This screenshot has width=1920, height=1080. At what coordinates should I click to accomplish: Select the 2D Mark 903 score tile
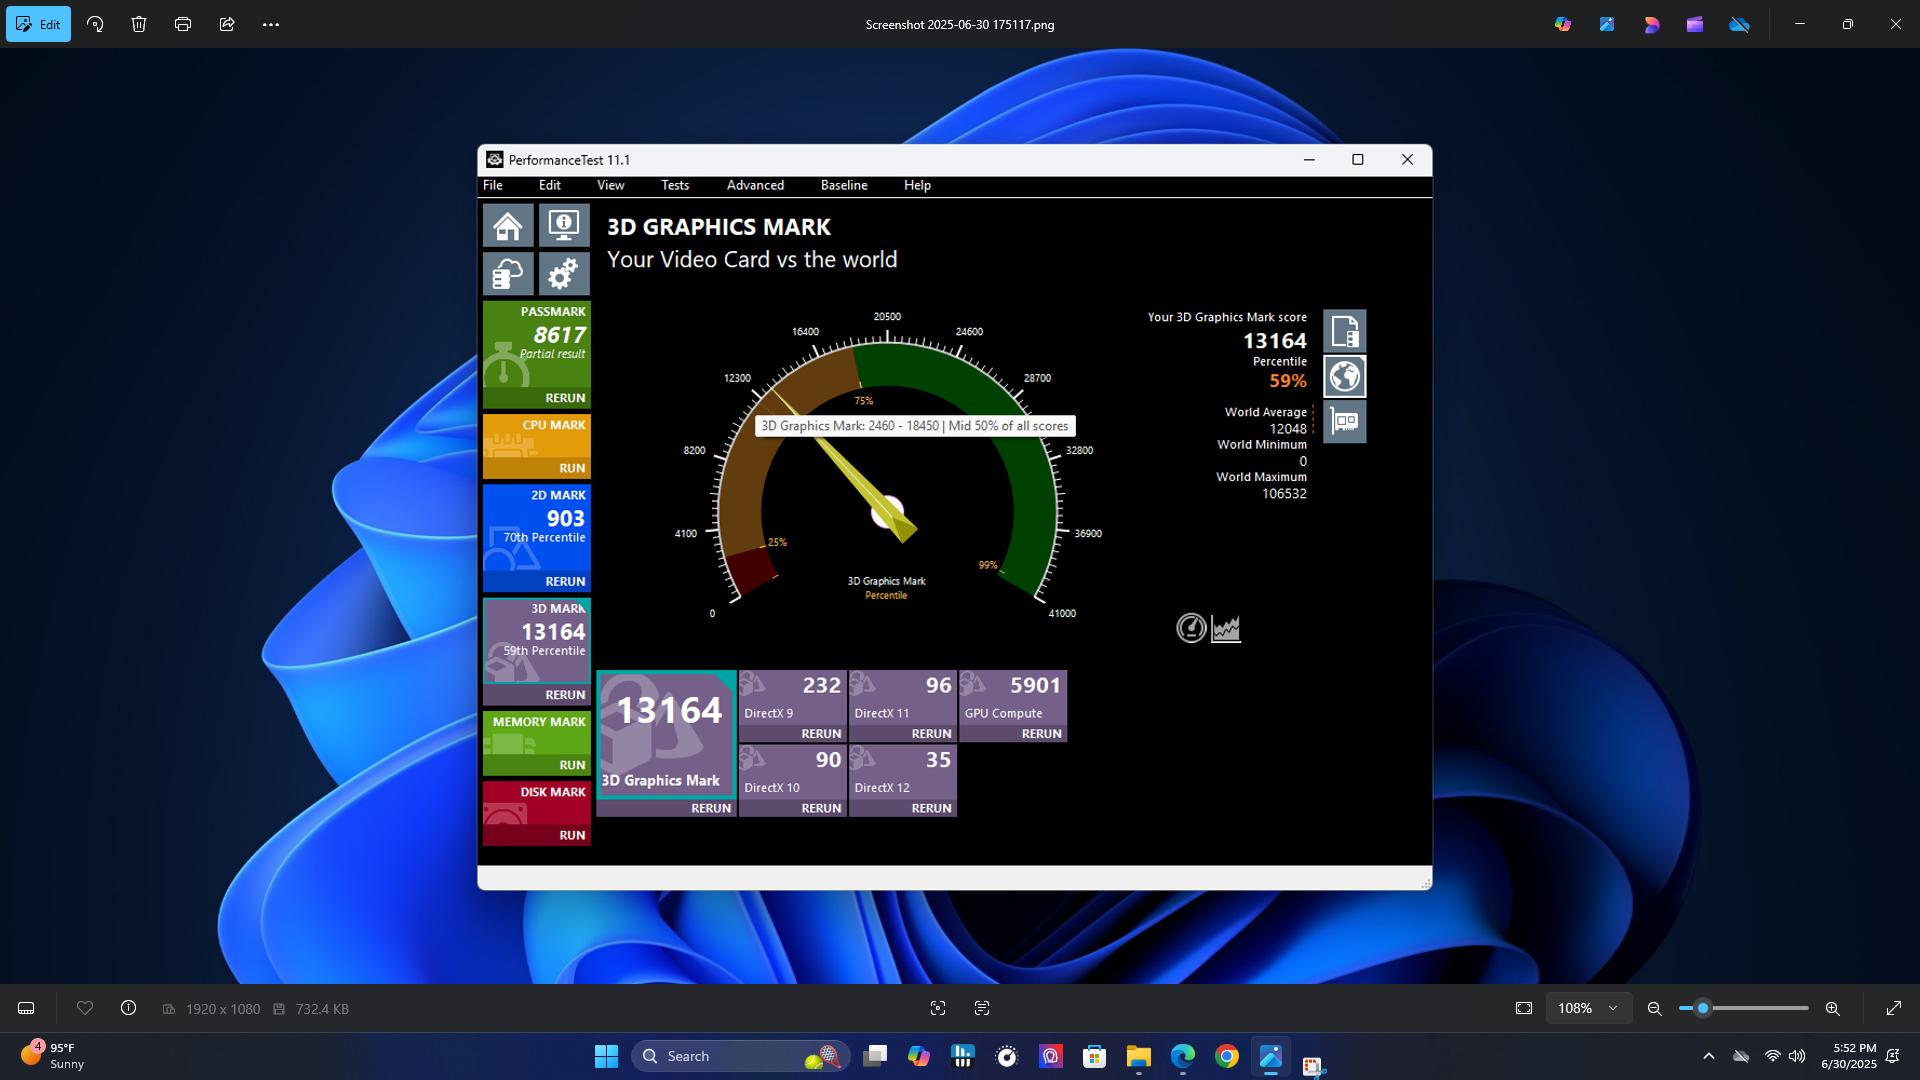coord(537,528)
